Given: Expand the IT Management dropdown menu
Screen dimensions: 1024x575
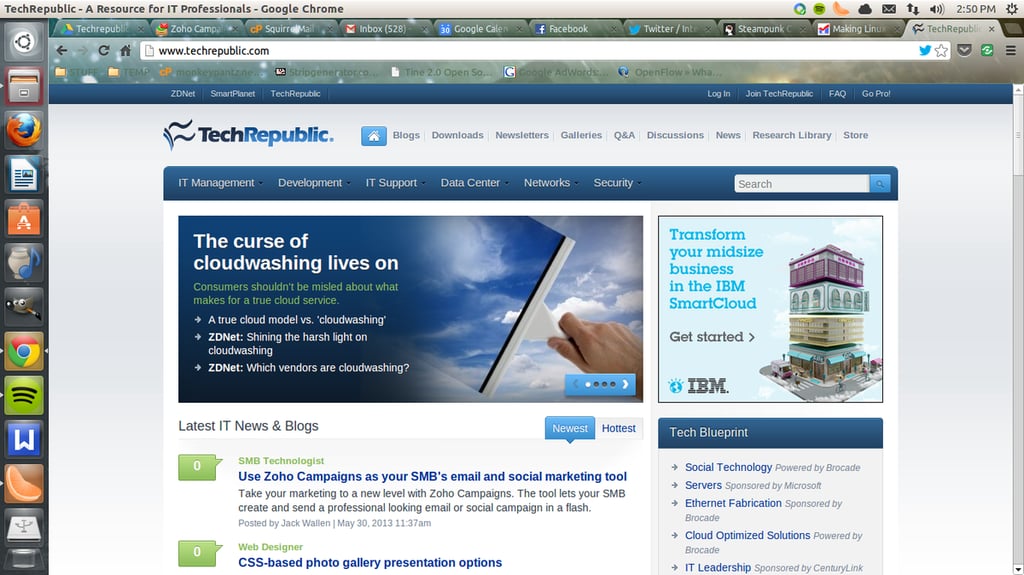Looking at the screenshot, I should pos(220,183).
